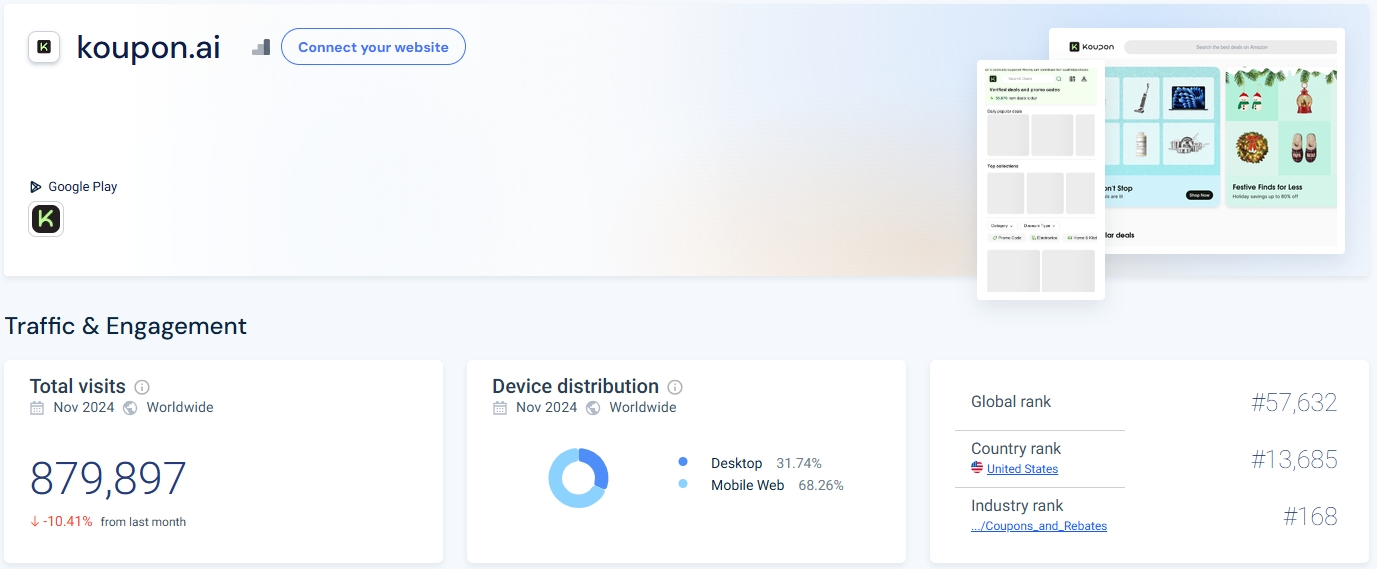Click the koupon.ai site title
Viewport: 1377px width, 569px height.
[x=148, y=47]
